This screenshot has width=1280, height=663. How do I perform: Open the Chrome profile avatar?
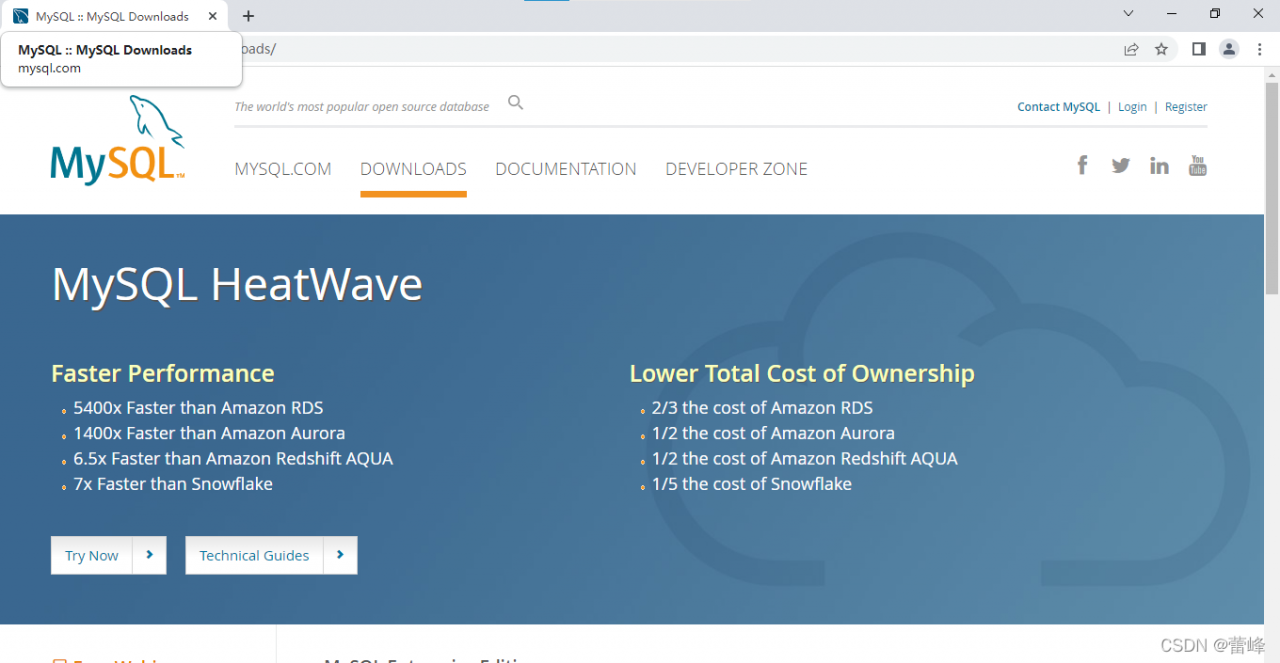[x=1229, y=49]
